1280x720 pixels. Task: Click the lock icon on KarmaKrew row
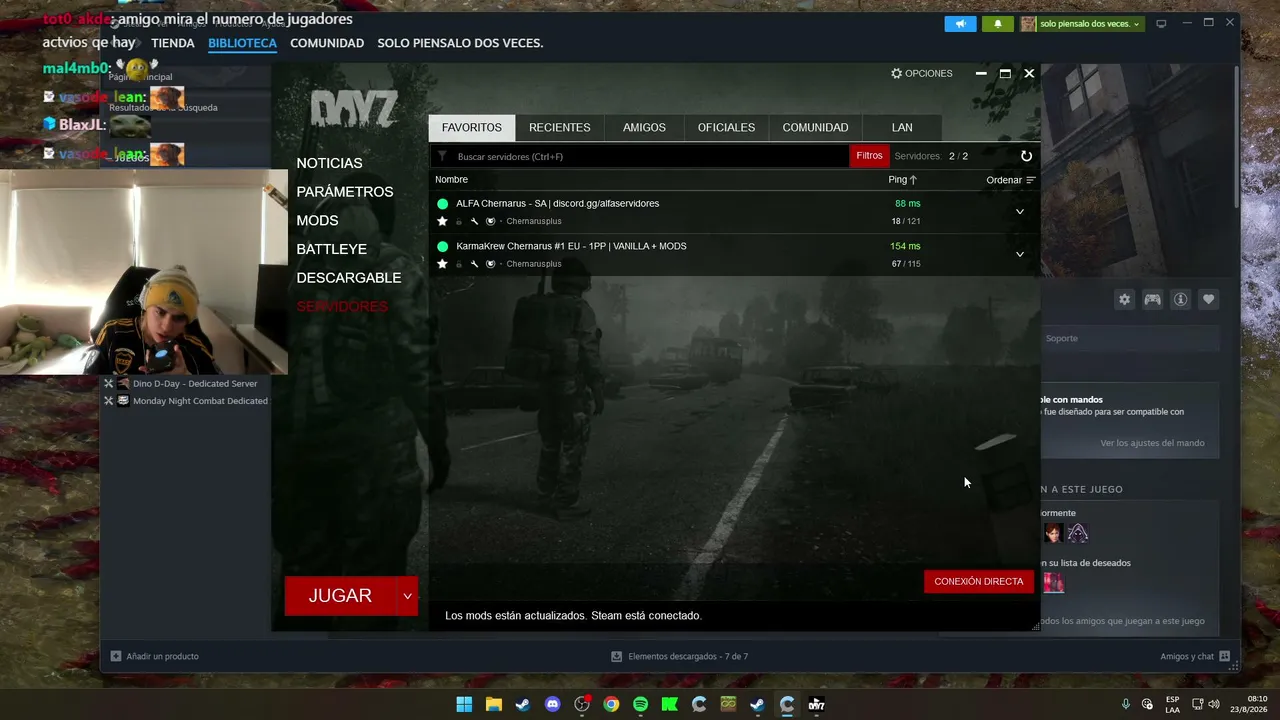coord(459,264)
